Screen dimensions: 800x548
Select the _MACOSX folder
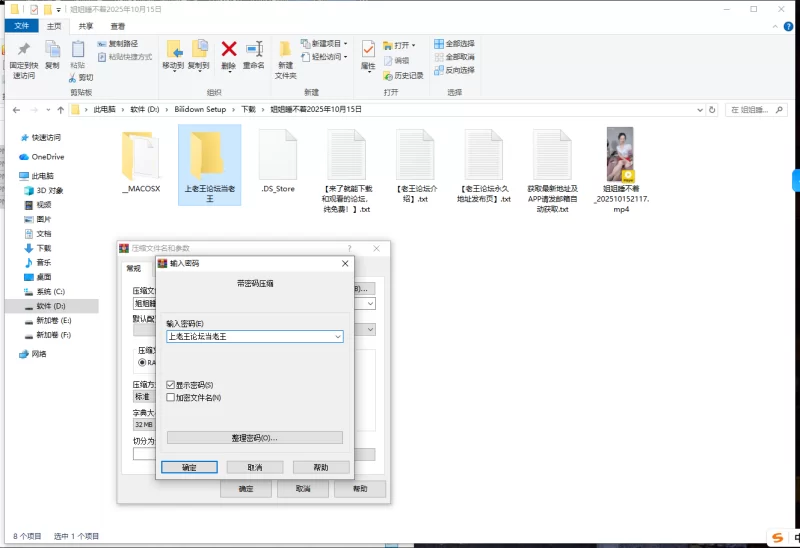pos(141,162)
